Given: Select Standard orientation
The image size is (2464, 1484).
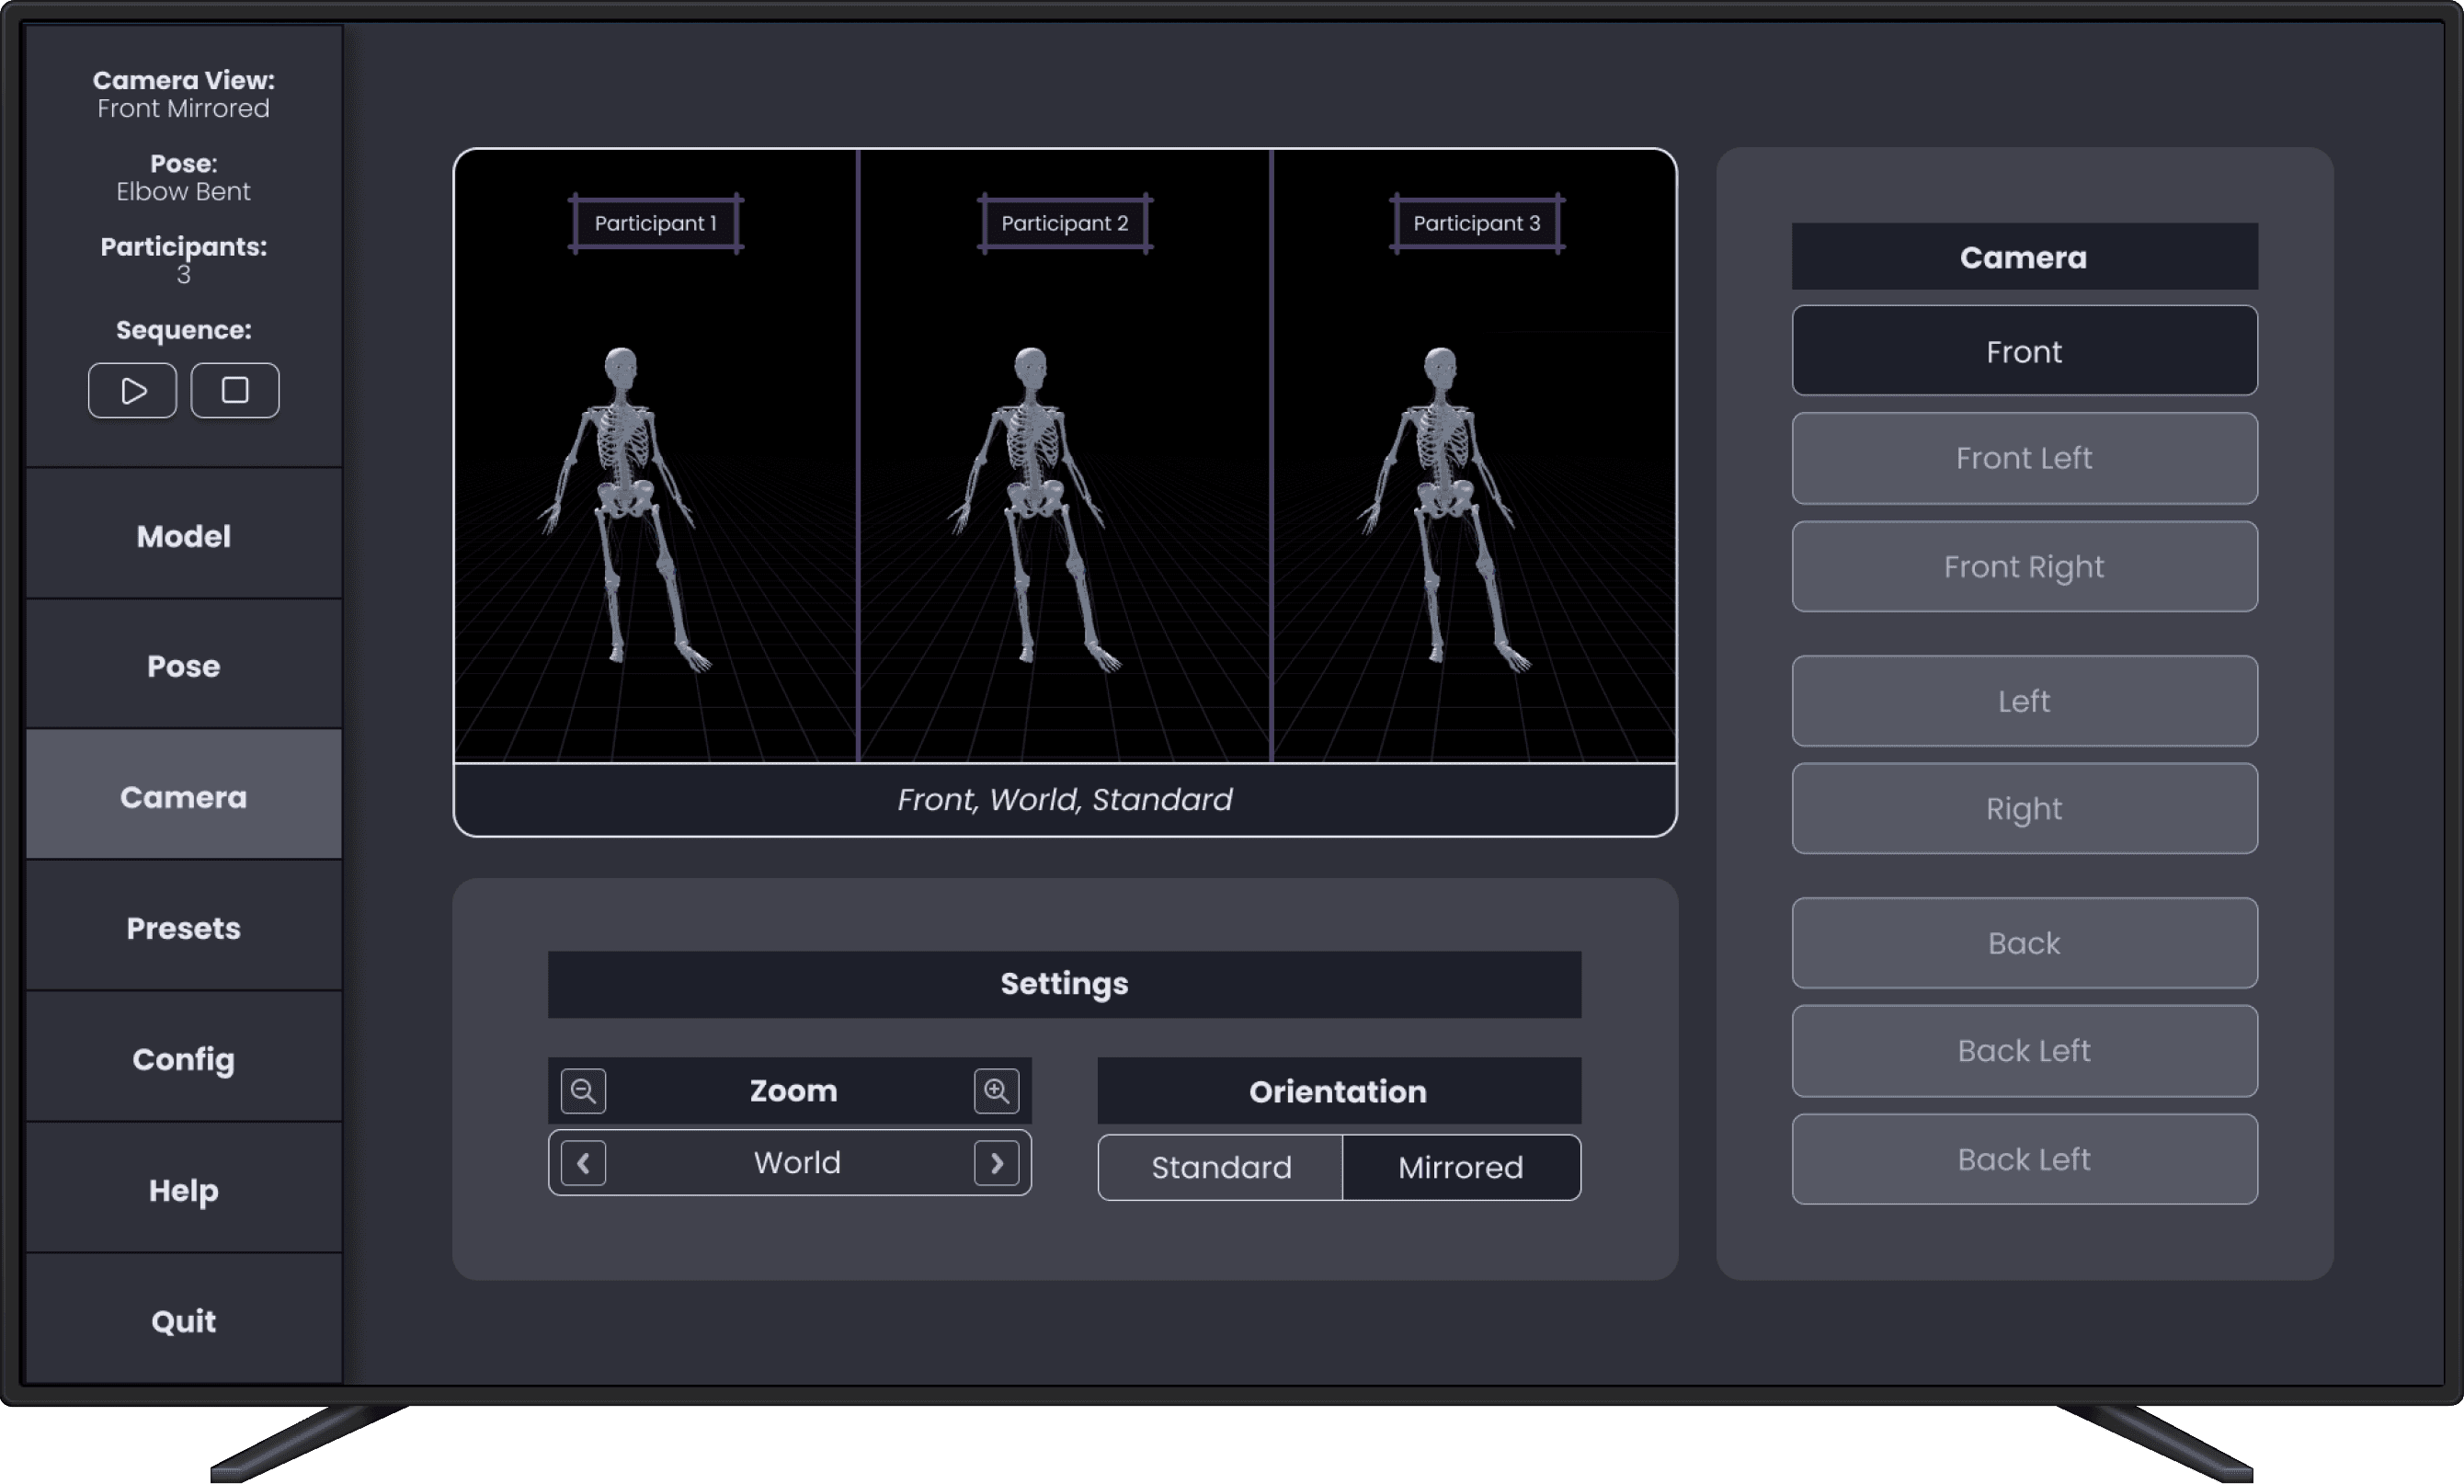Looking at the screenshot, I should (x=1220, y=1167).
